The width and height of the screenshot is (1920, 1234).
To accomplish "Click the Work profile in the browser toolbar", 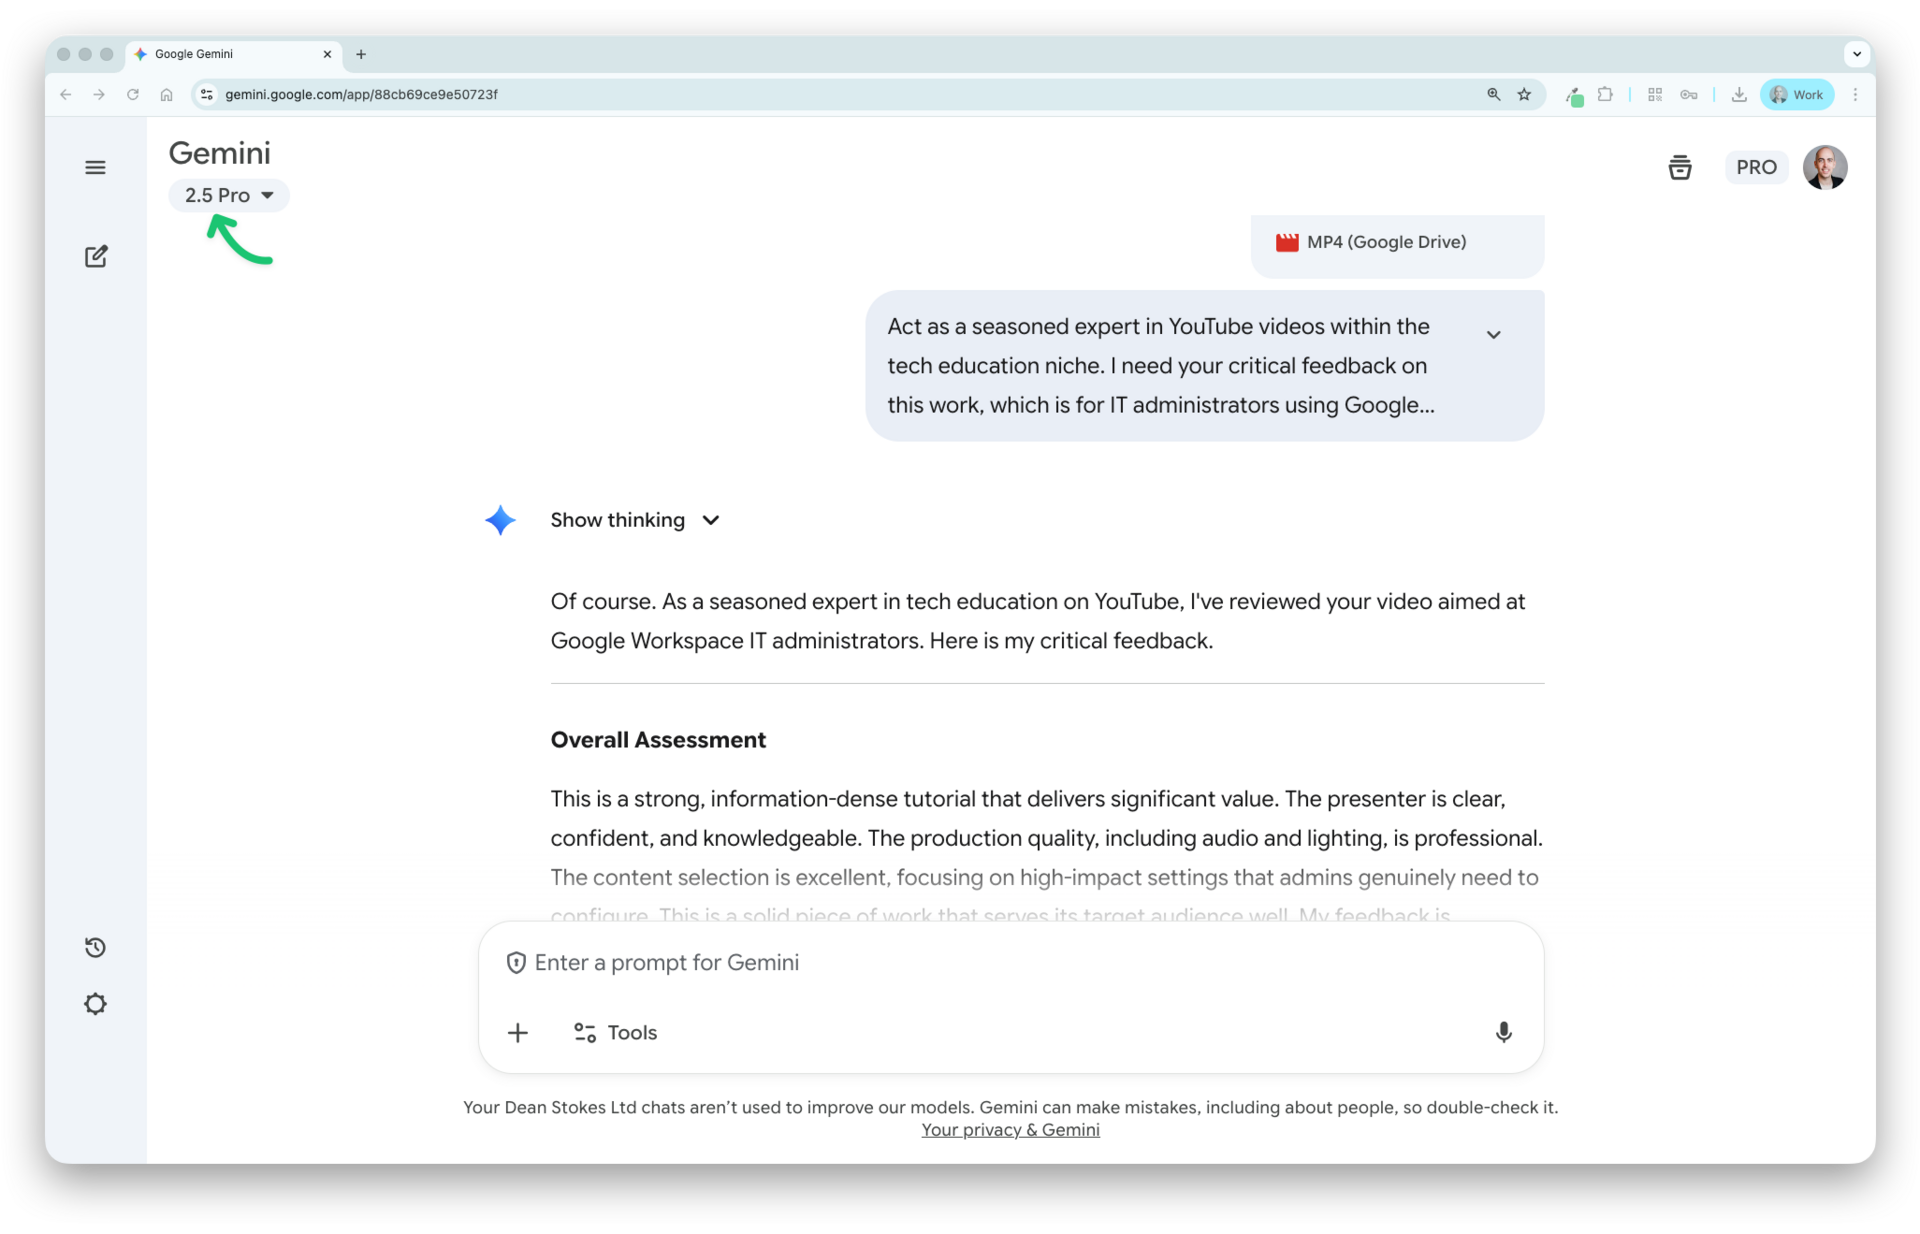I will click(x=1796, y=94).
